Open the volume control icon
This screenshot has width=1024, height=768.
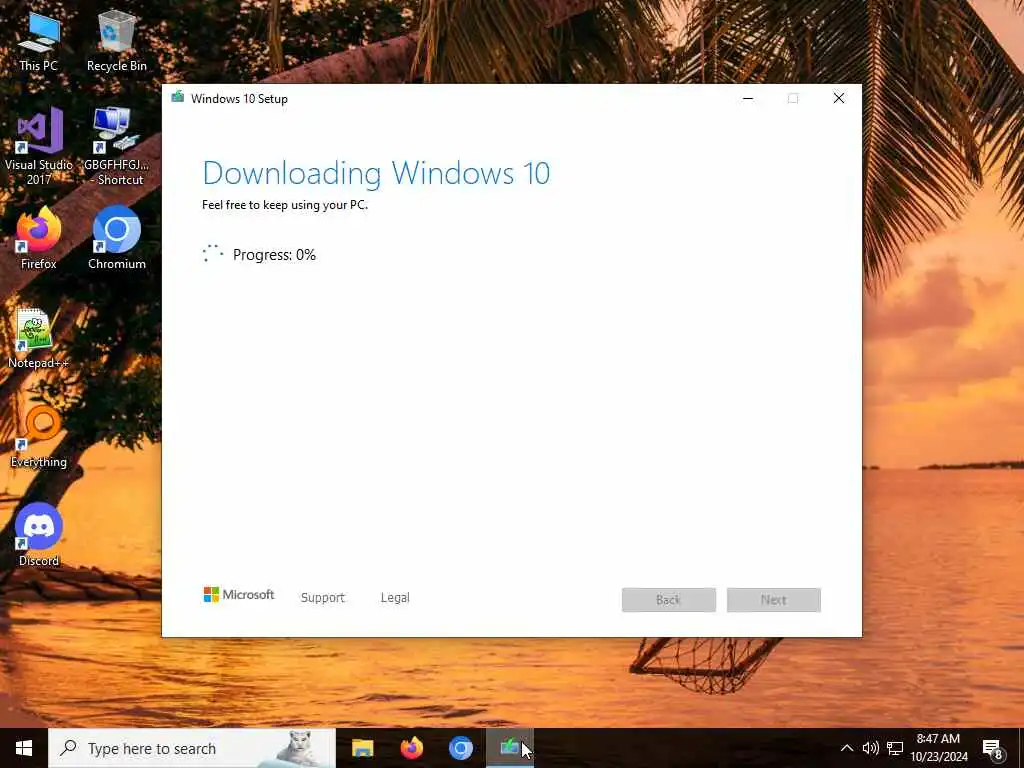[x=870, y=748]
